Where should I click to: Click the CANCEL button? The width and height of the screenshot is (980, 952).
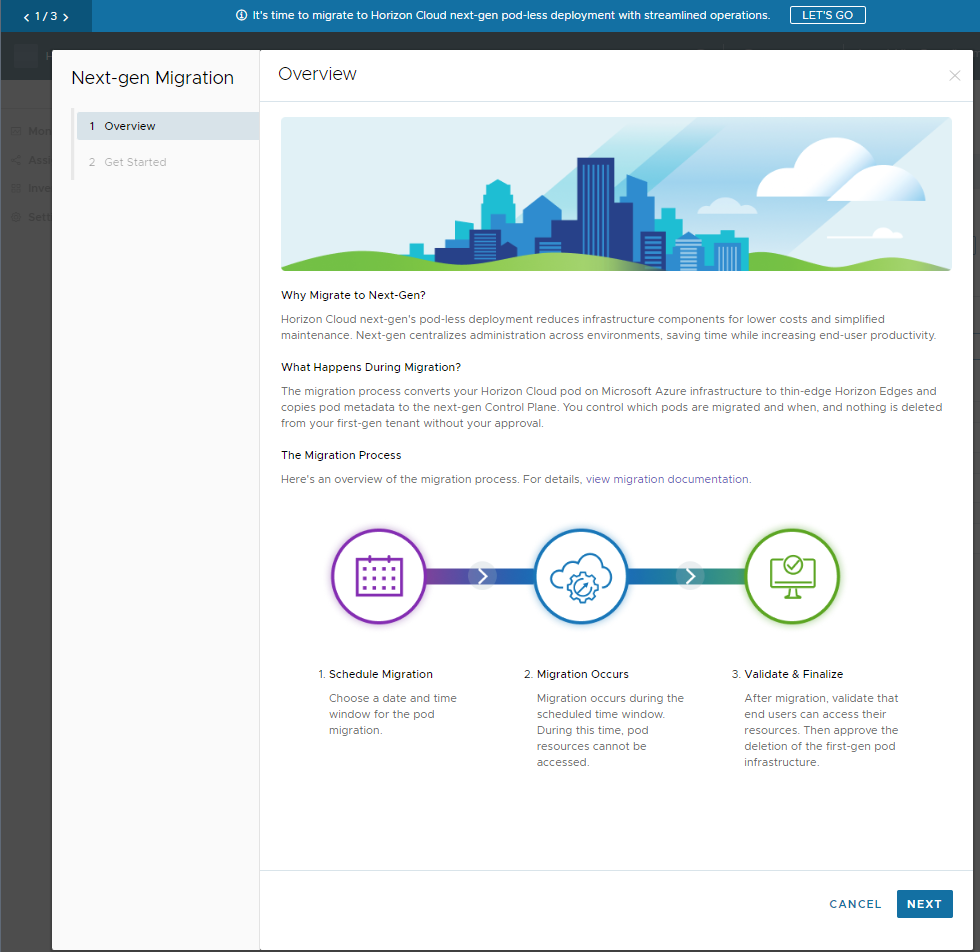coord(854,904)
